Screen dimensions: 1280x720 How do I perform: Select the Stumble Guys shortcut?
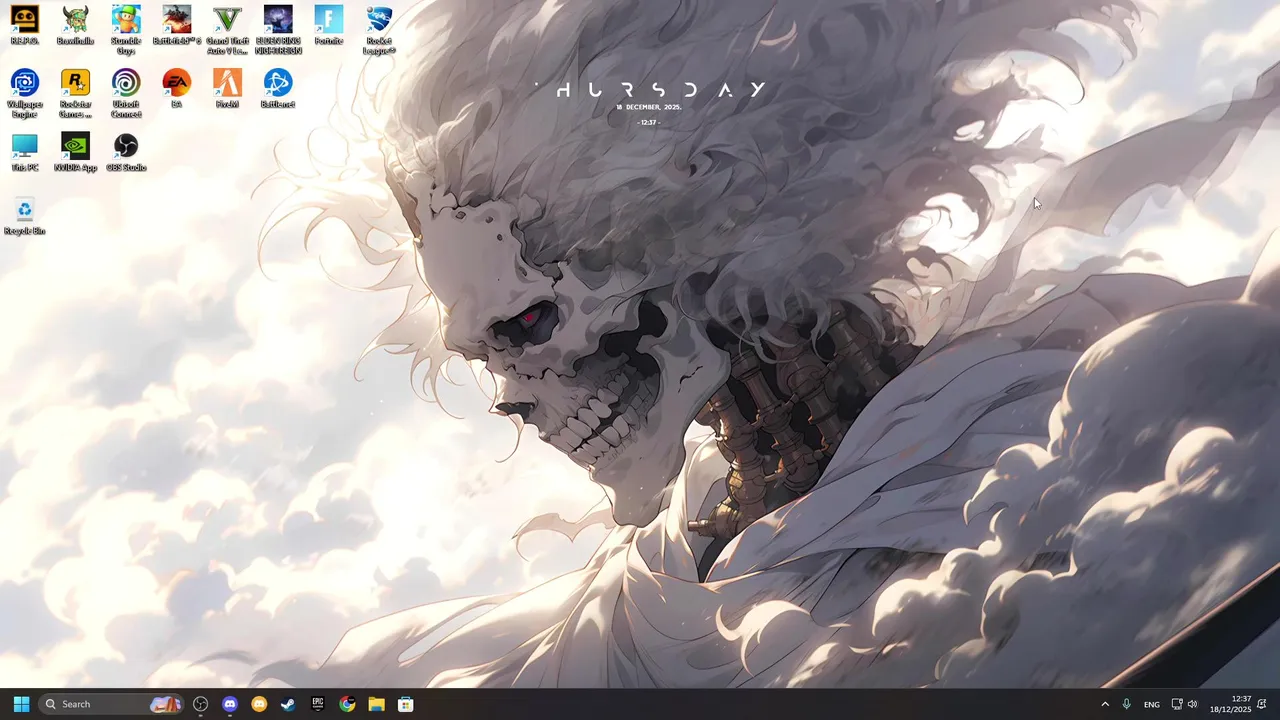coord(126,30)
